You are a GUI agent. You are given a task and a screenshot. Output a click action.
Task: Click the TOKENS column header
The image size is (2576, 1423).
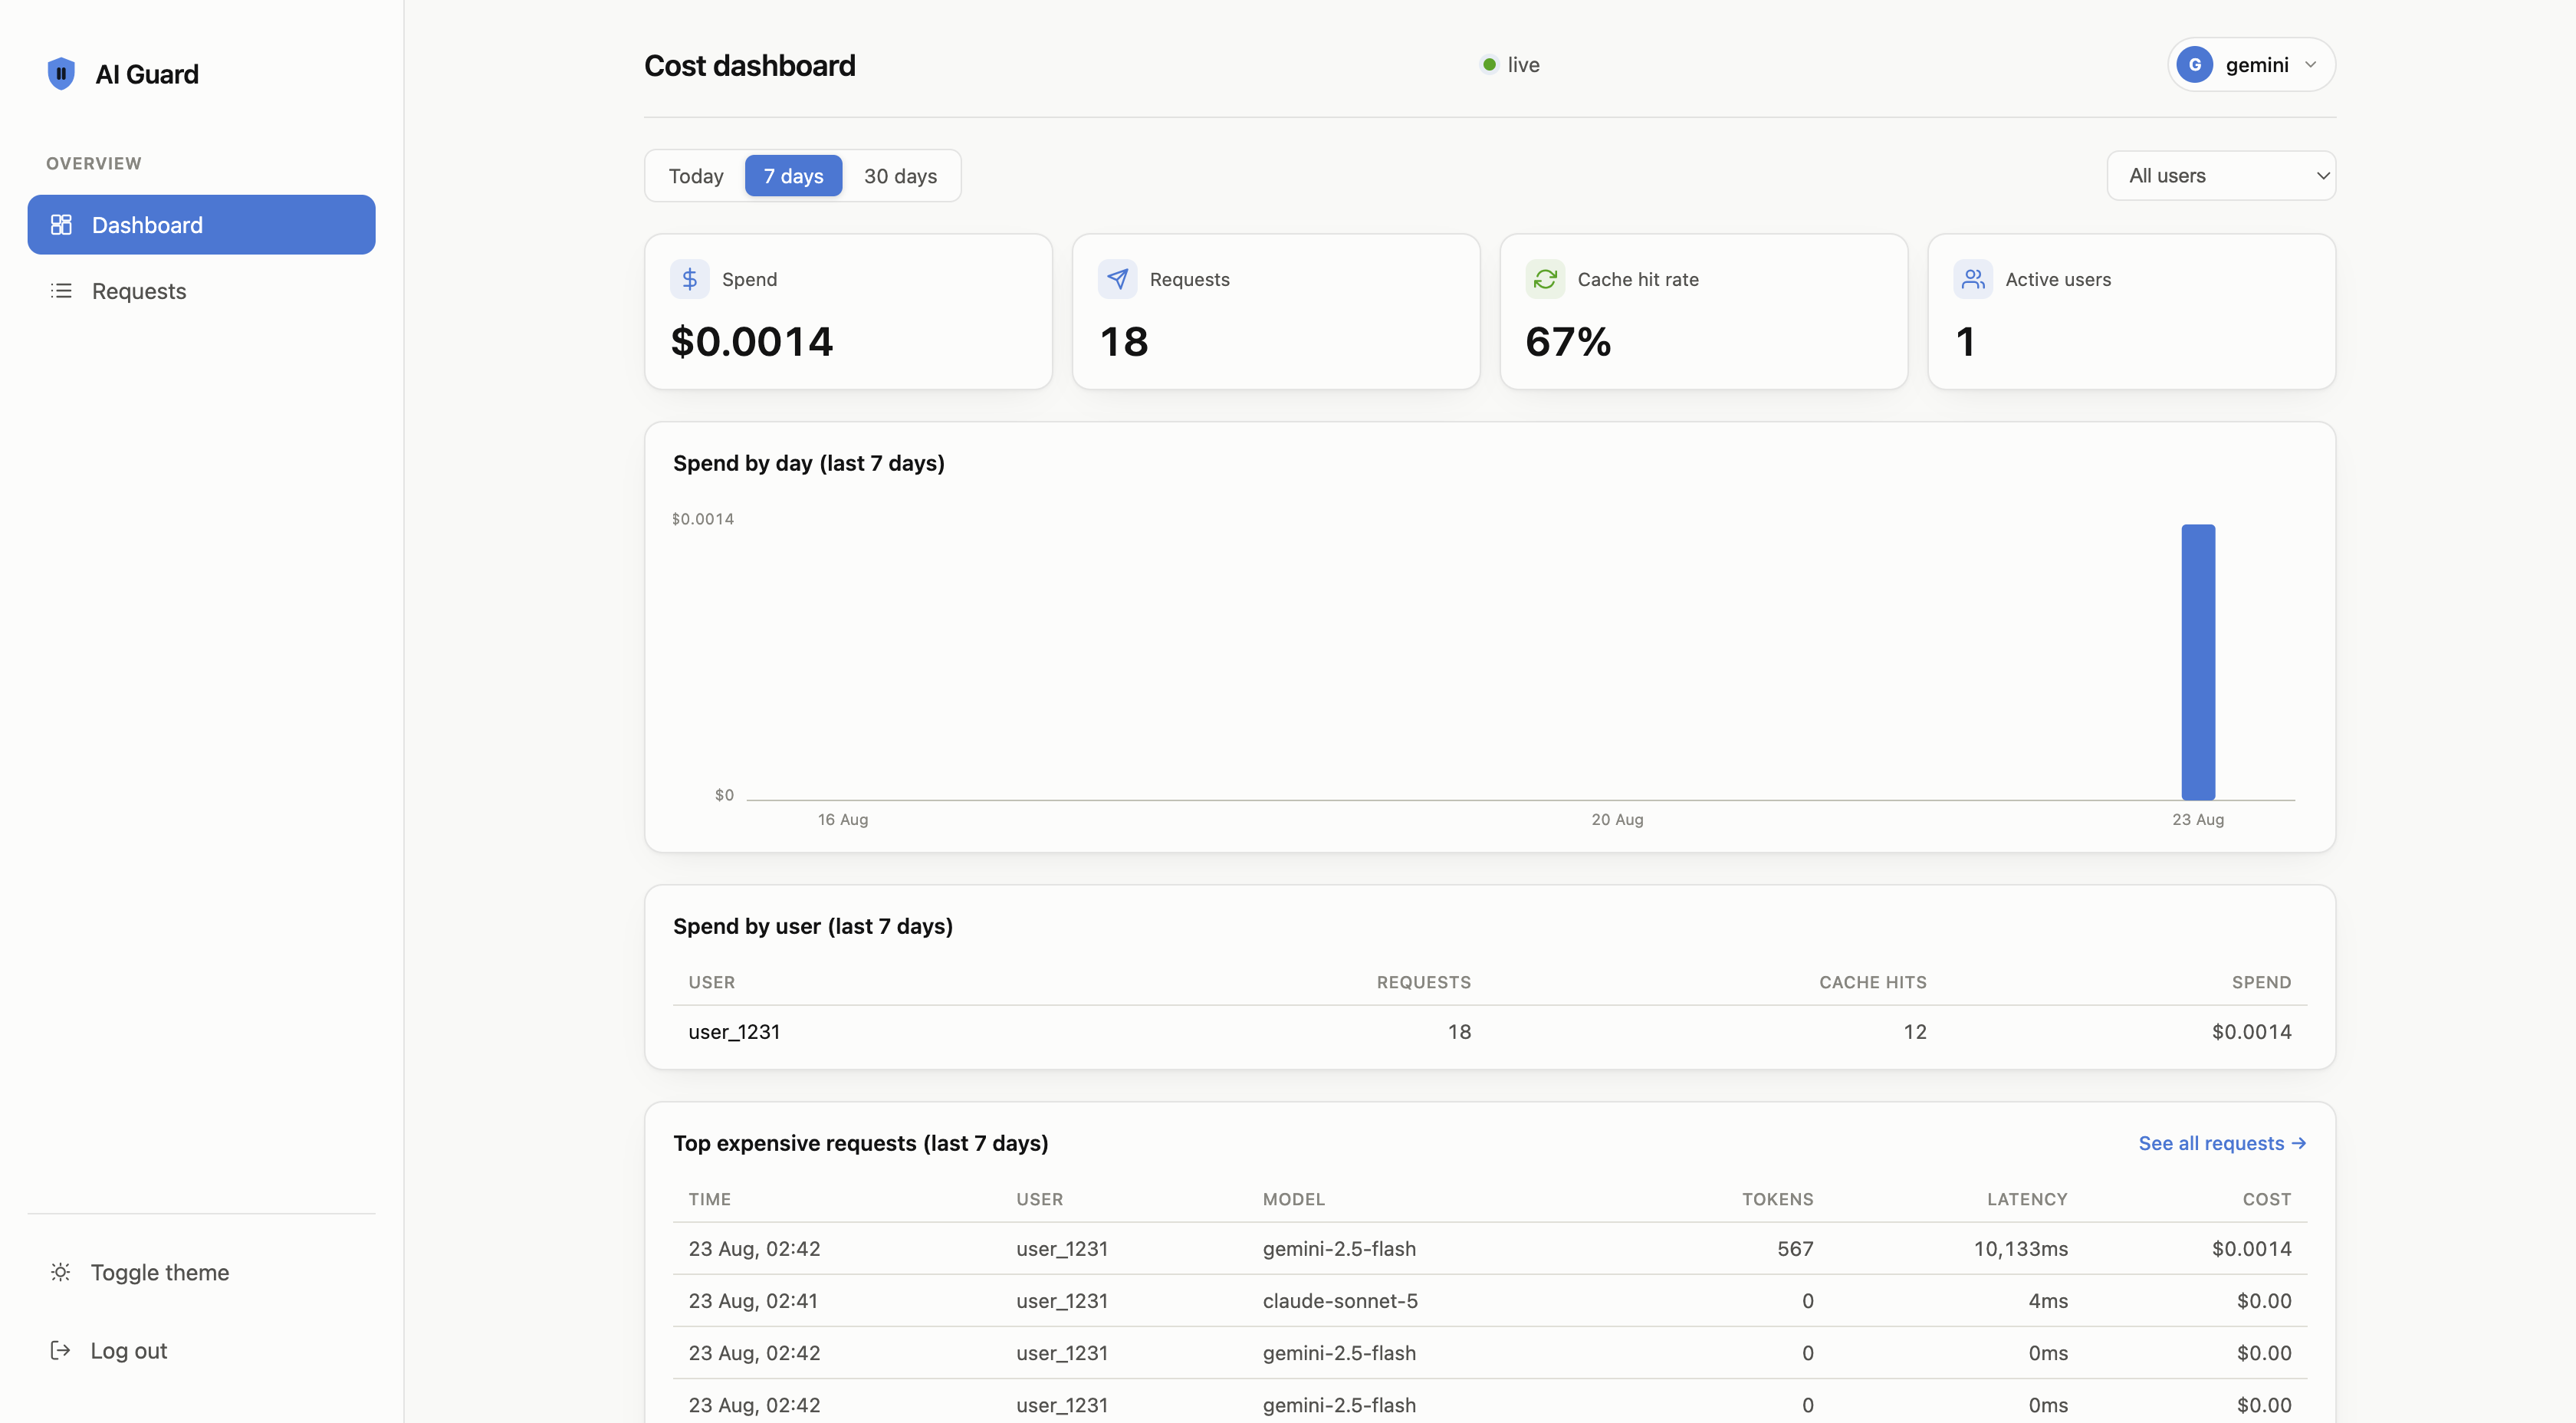tap(1777, 1199)
